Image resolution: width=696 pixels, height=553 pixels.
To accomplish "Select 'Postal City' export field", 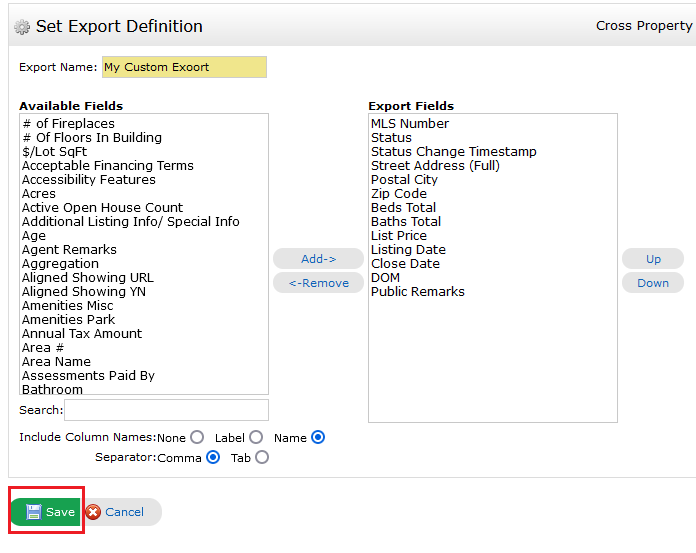I will click(x=493, y=180).
